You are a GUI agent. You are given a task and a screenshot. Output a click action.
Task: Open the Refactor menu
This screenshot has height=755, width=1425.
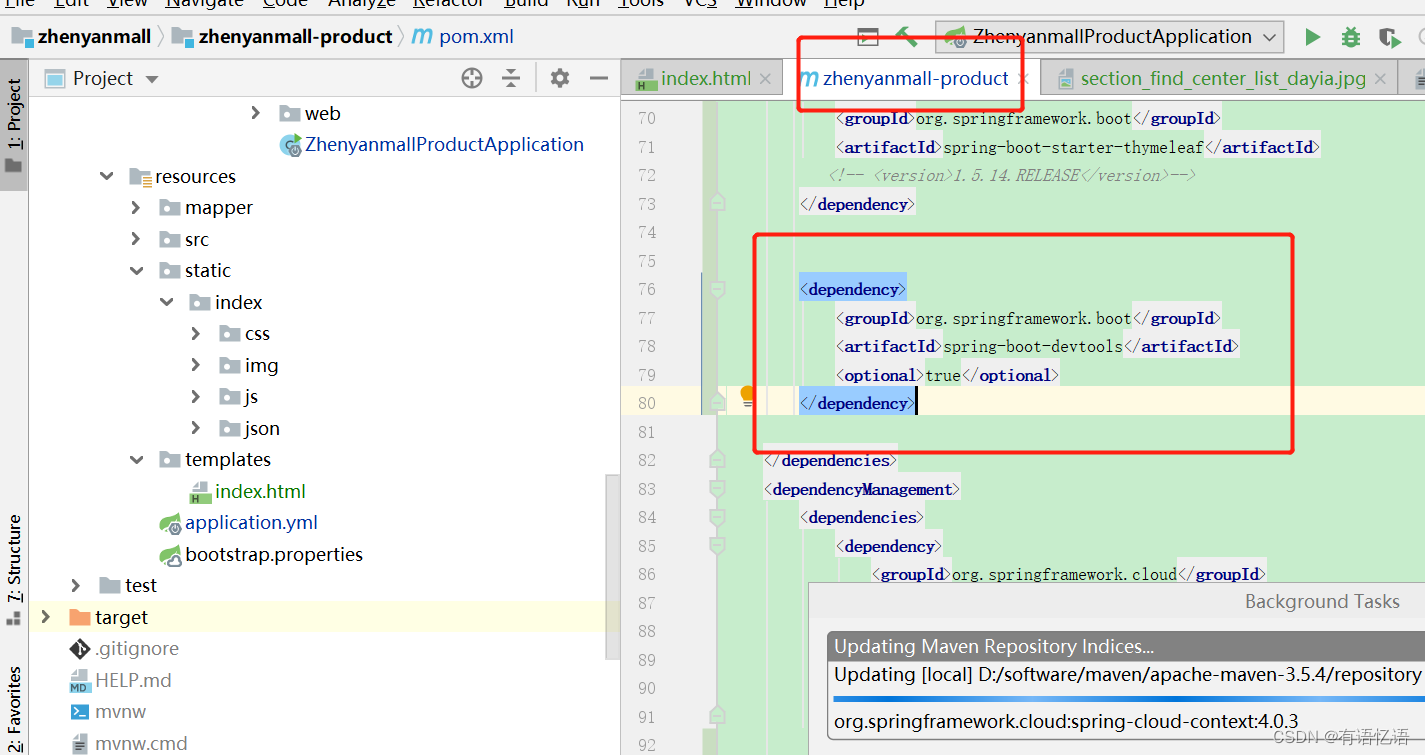(x=449, y=4)
